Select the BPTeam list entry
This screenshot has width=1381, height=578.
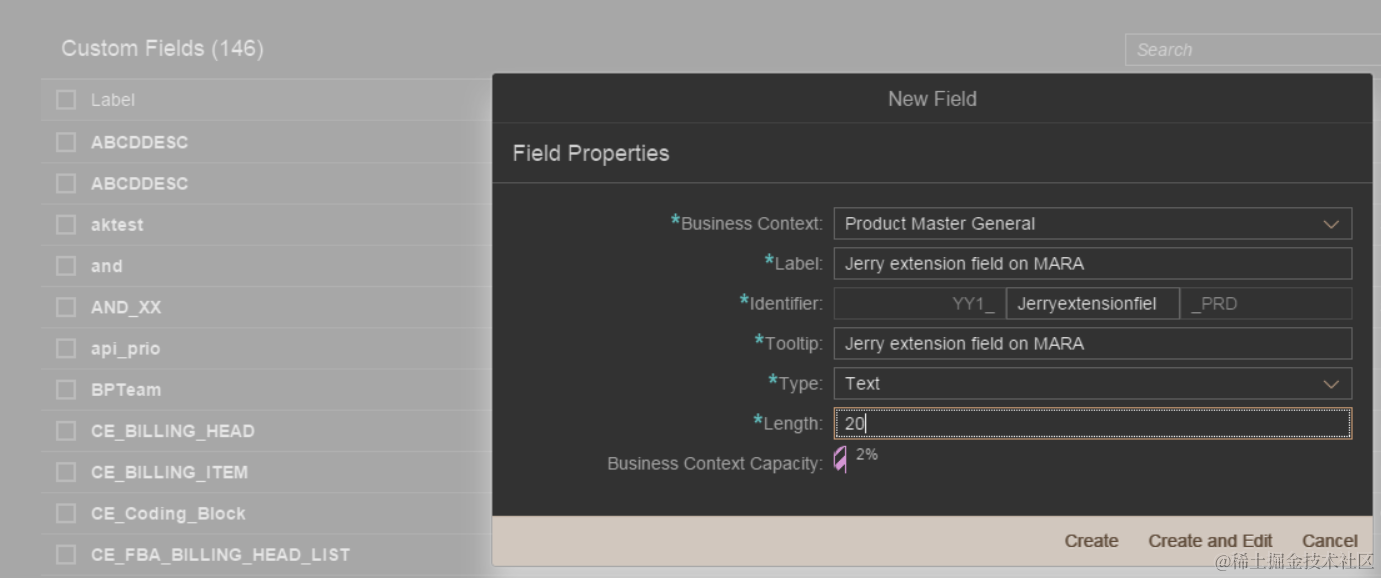pyautogui.click(x=125, y=390)
